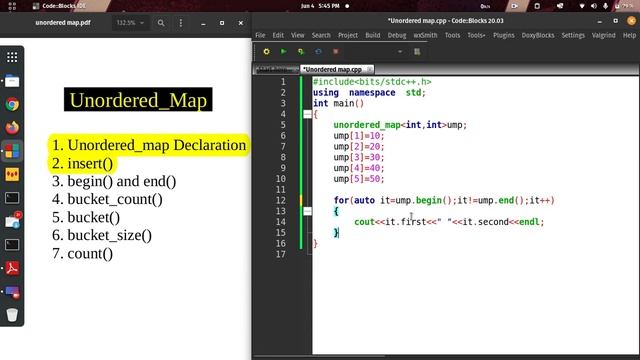Open the three-dot menu in PDF viewer

pyautogui.click(x=181, y=23)
